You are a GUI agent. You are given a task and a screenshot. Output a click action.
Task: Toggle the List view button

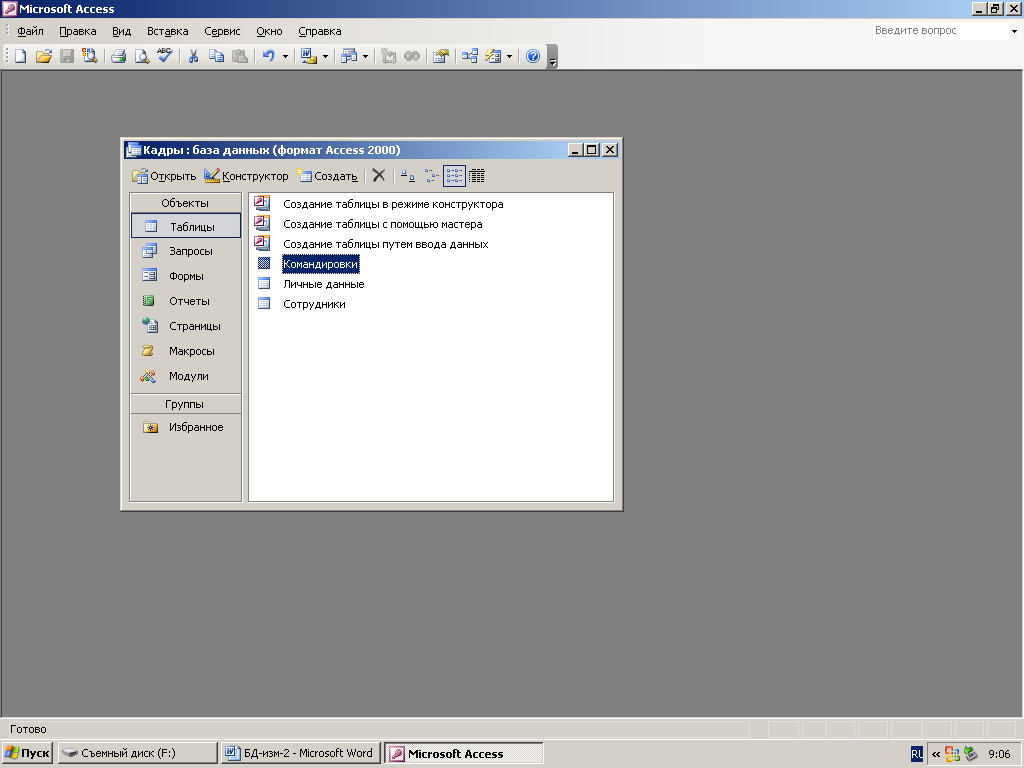[x=454, y=176]
